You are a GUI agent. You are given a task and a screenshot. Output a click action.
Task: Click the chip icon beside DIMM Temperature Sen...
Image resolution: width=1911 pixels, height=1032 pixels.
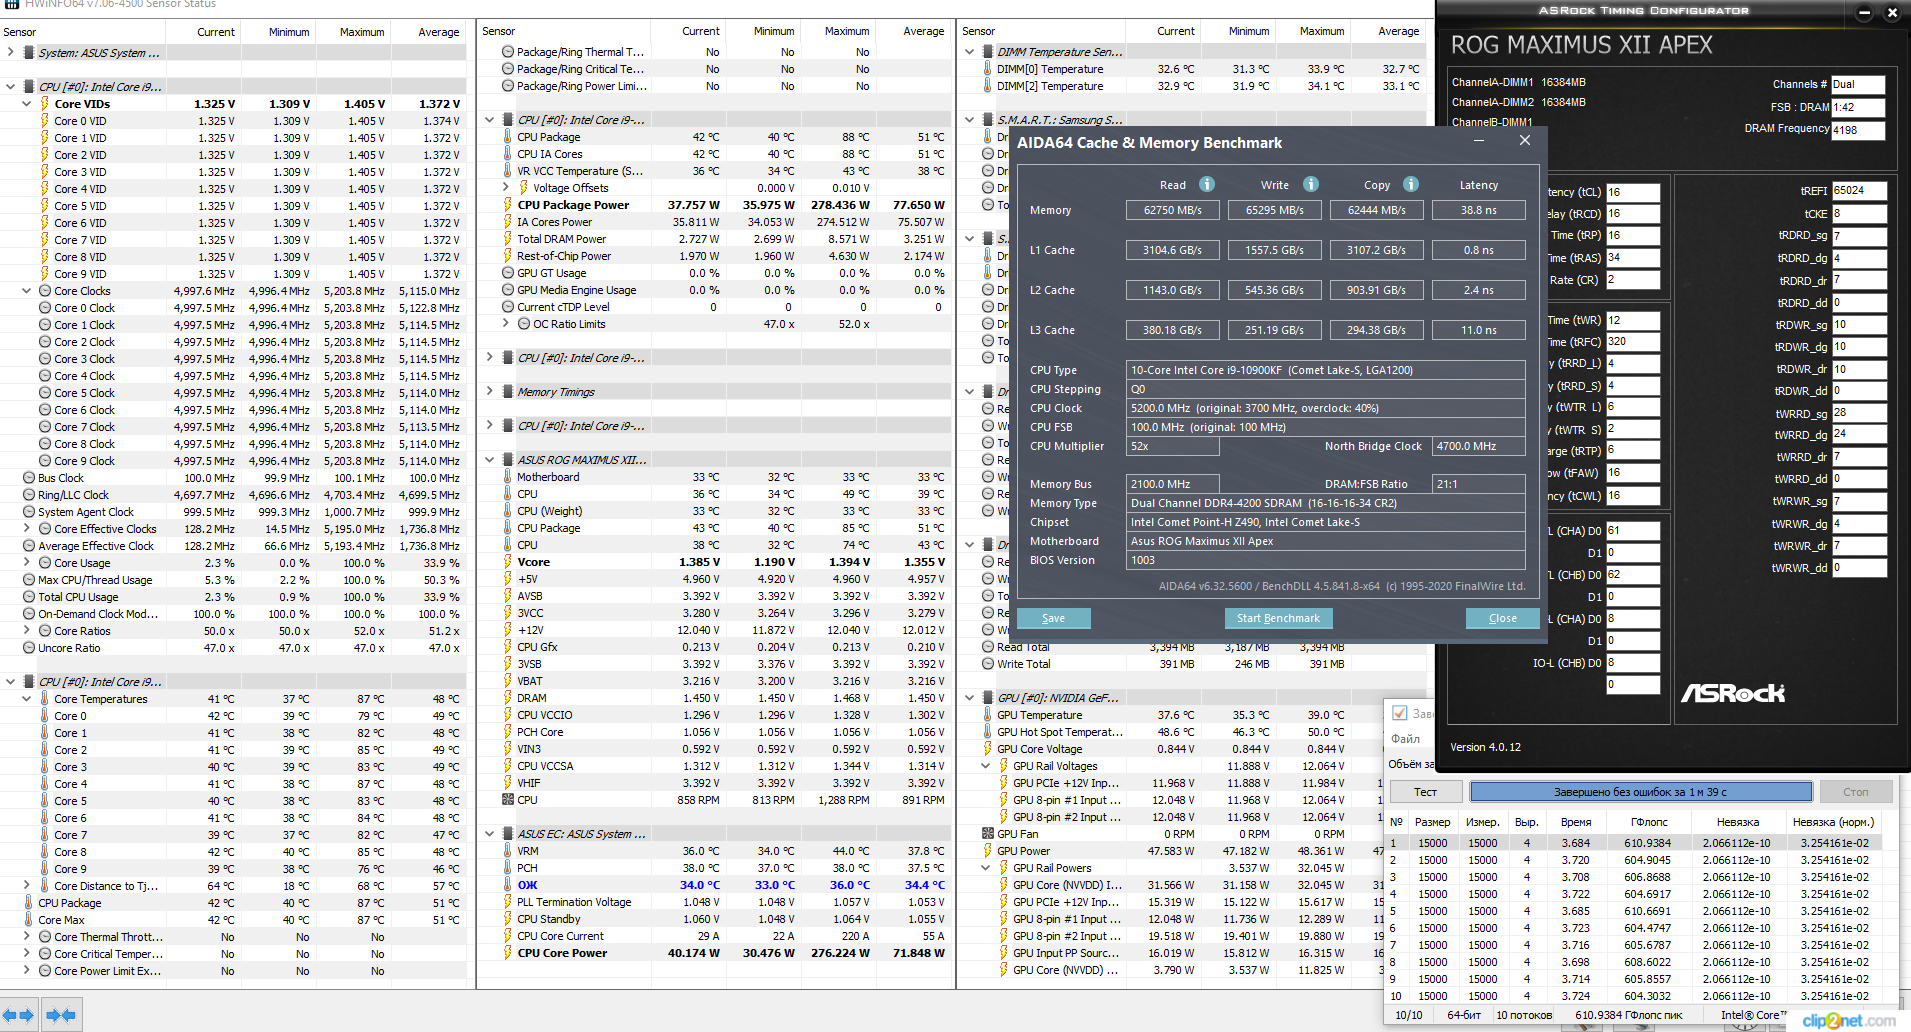[988, 52]
